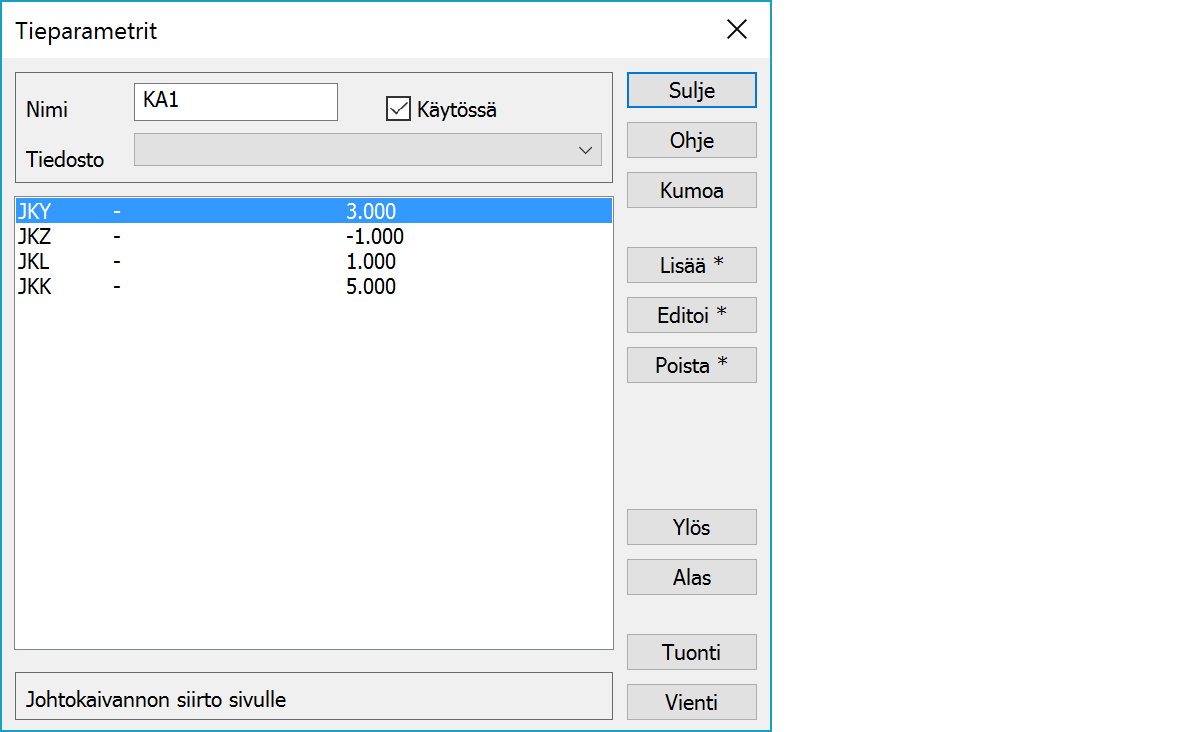
Task: Close the Tieparametrit dialog with X
Action: pos(737,30)
